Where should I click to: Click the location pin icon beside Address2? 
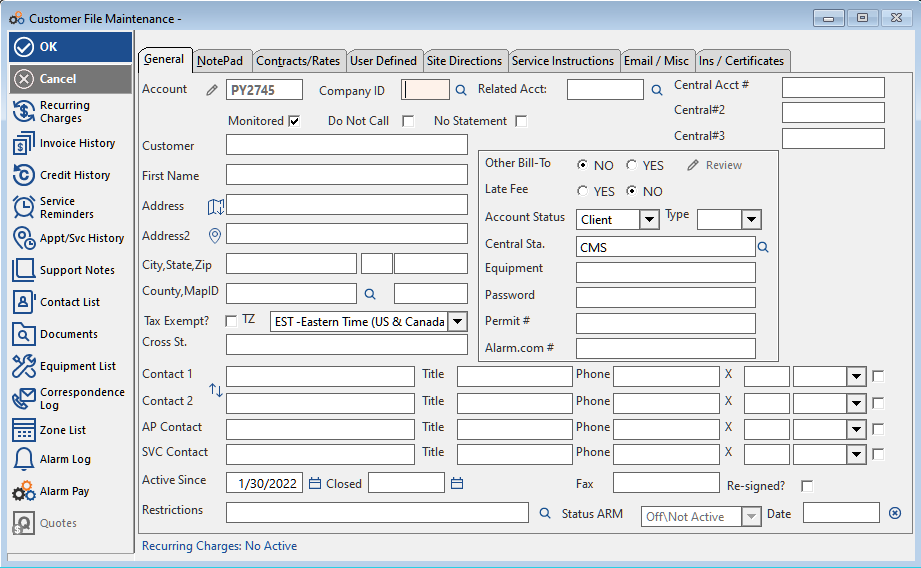coord(214,236)
